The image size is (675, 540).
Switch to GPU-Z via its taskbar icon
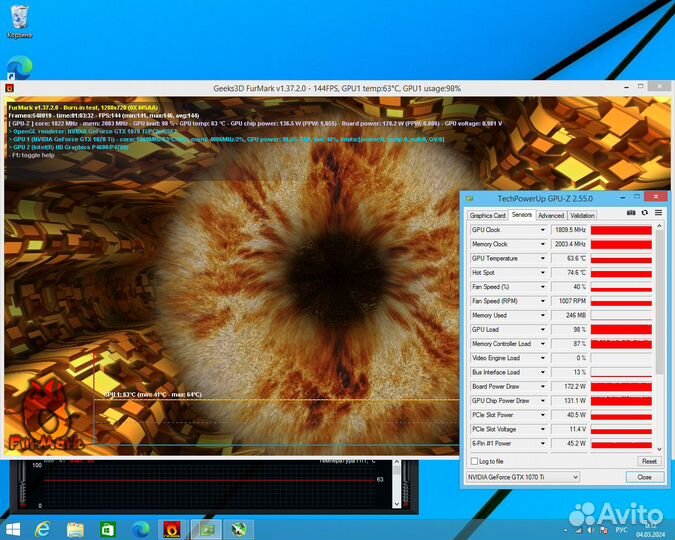207,529
